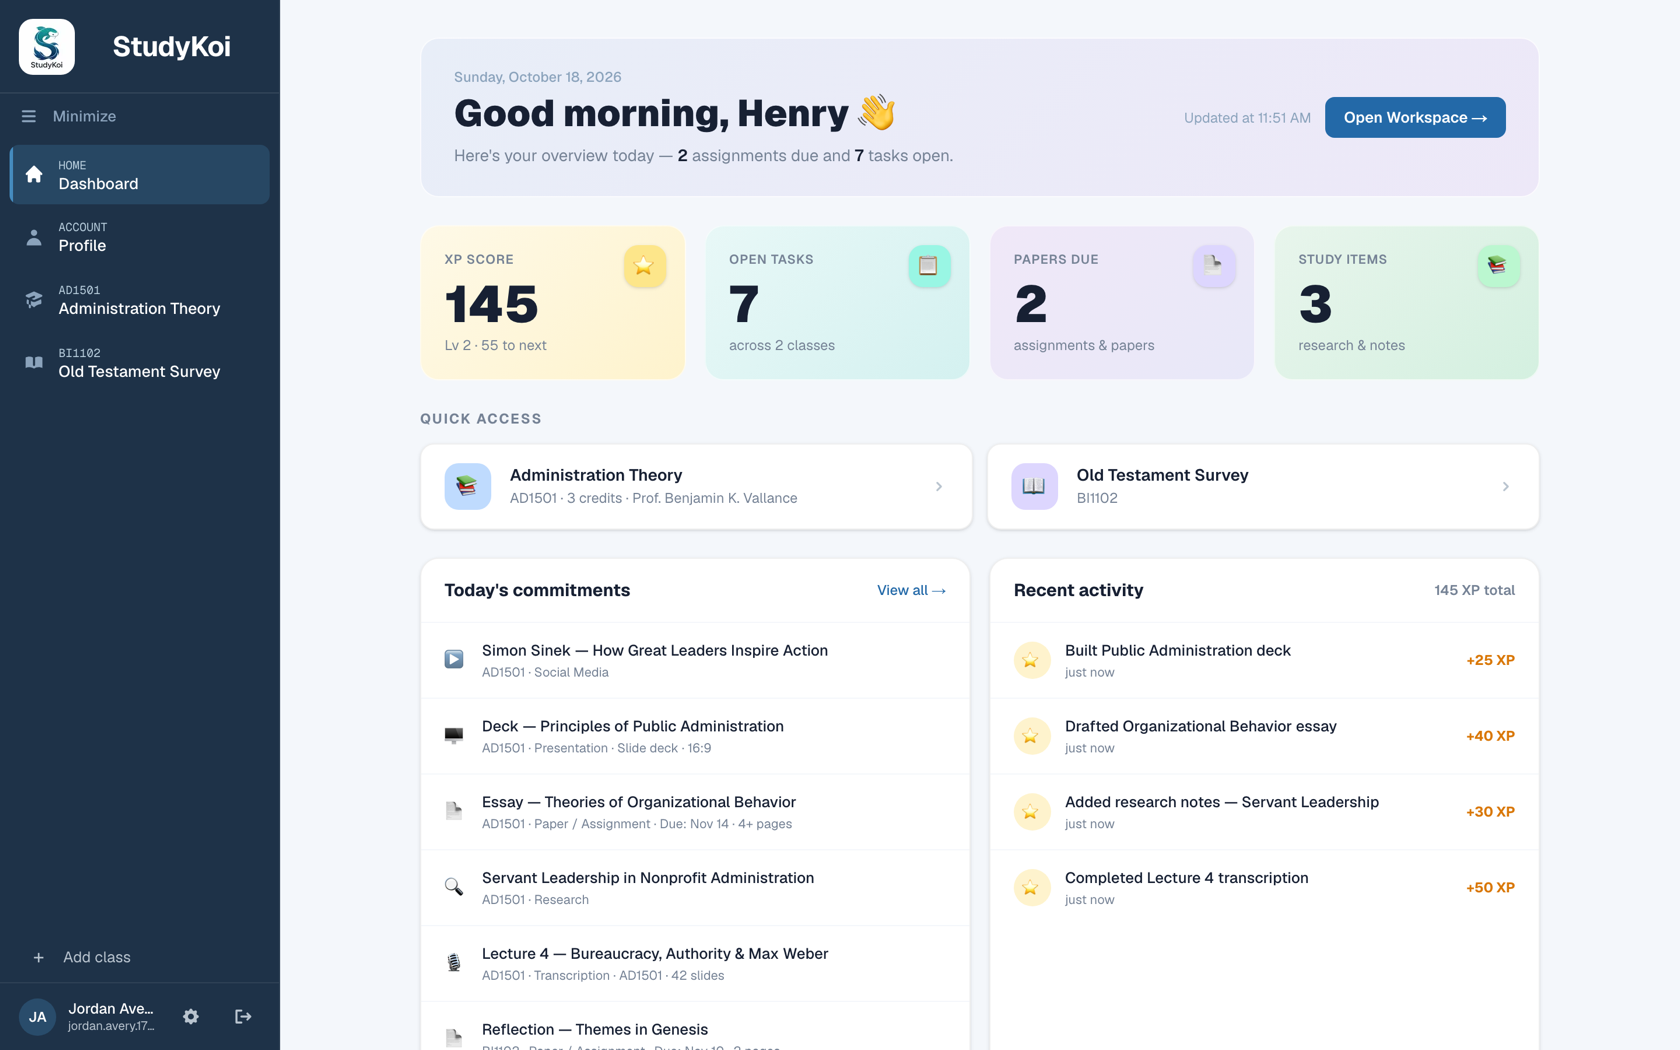Viewport: 1680px width, 1050px height.
Task: Click the Minimize sidebar hamburger icon
Action: click(x=29, y=117)
